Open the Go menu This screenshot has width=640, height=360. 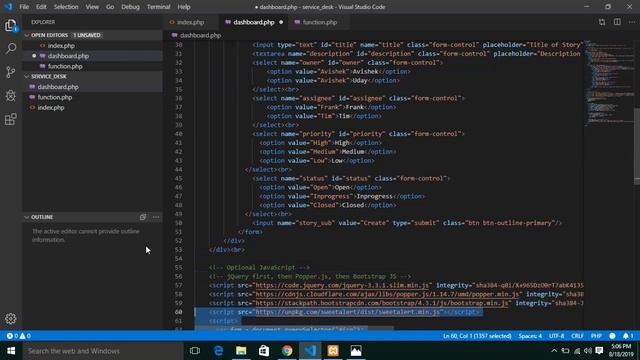(110, 7)
